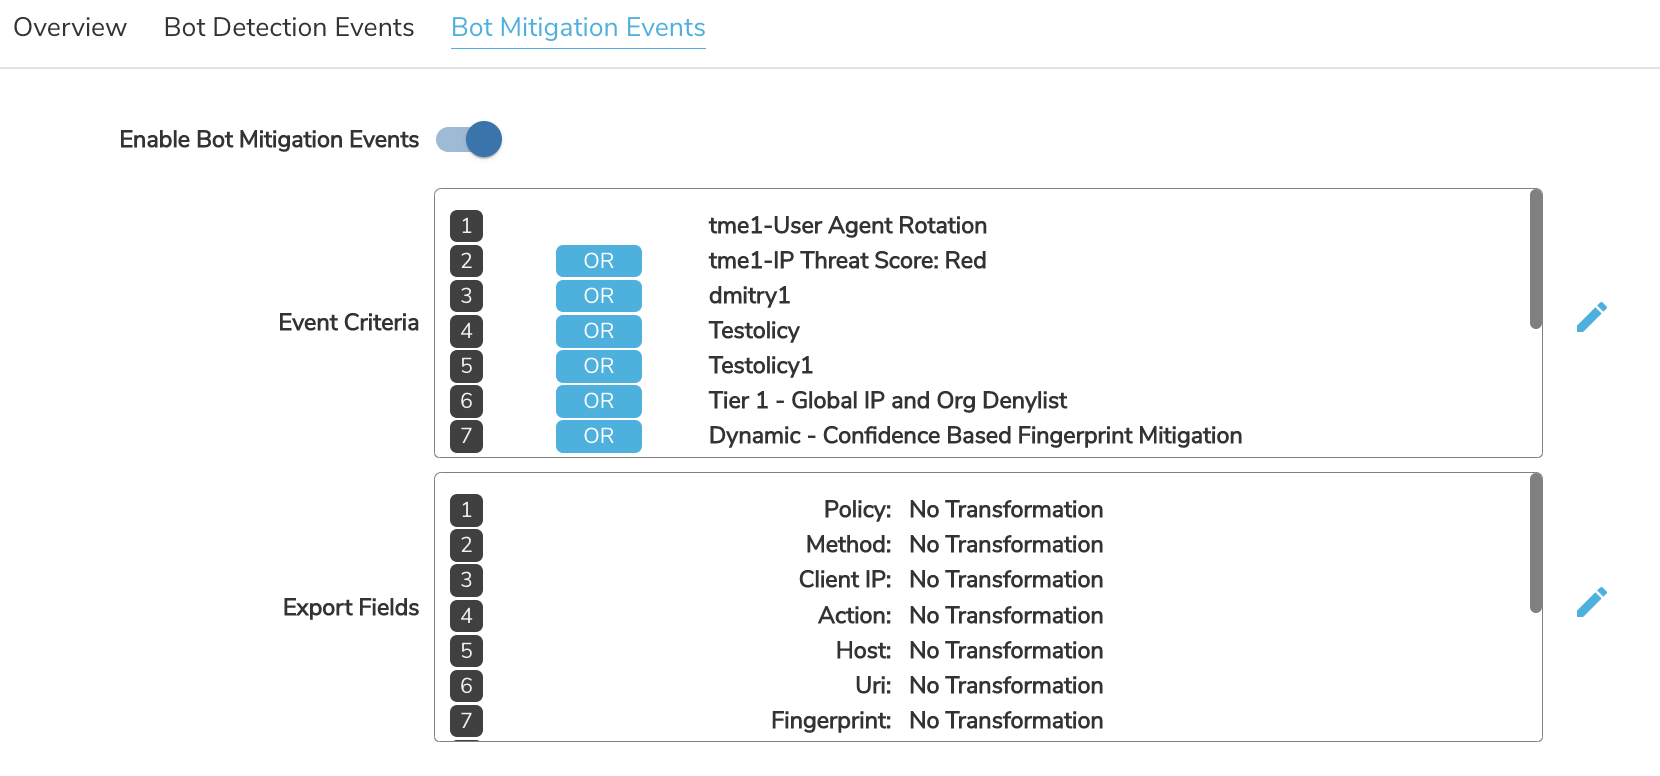Select the Bot Mitigation Events tab

click(x=578, y=27)
